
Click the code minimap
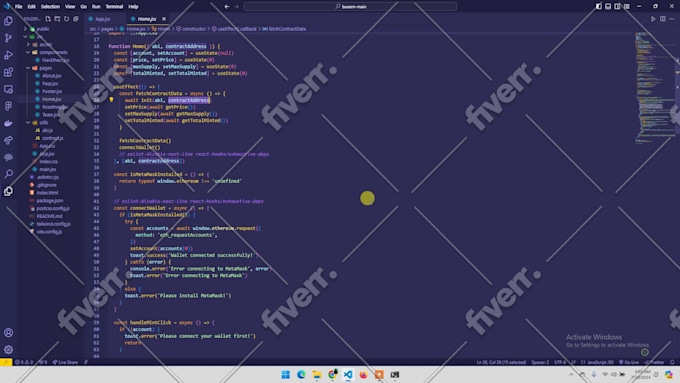654,87
